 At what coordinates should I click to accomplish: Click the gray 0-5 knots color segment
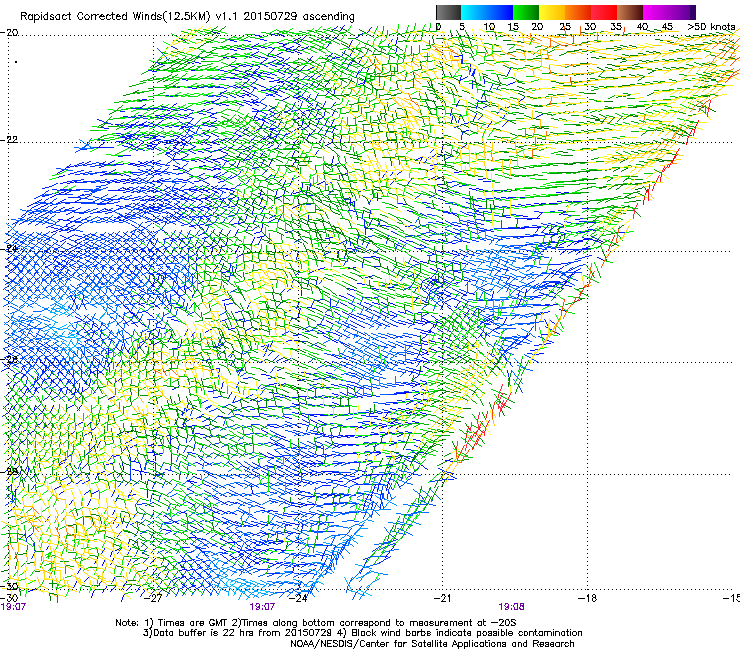448,12
